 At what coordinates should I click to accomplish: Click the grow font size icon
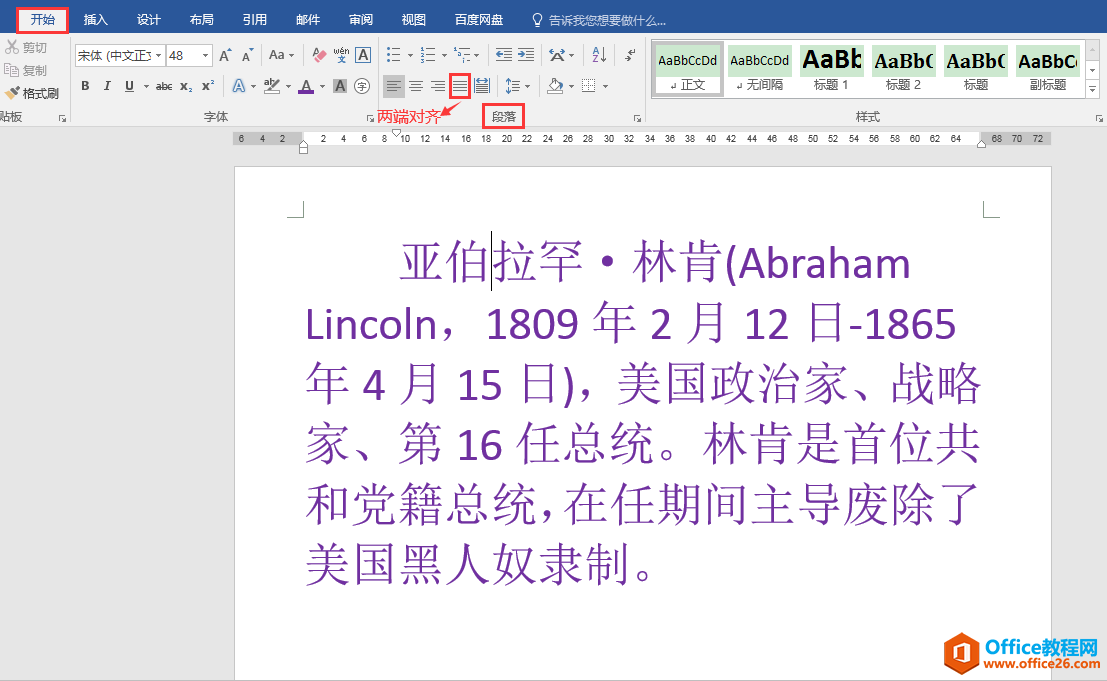click(225, 55)
